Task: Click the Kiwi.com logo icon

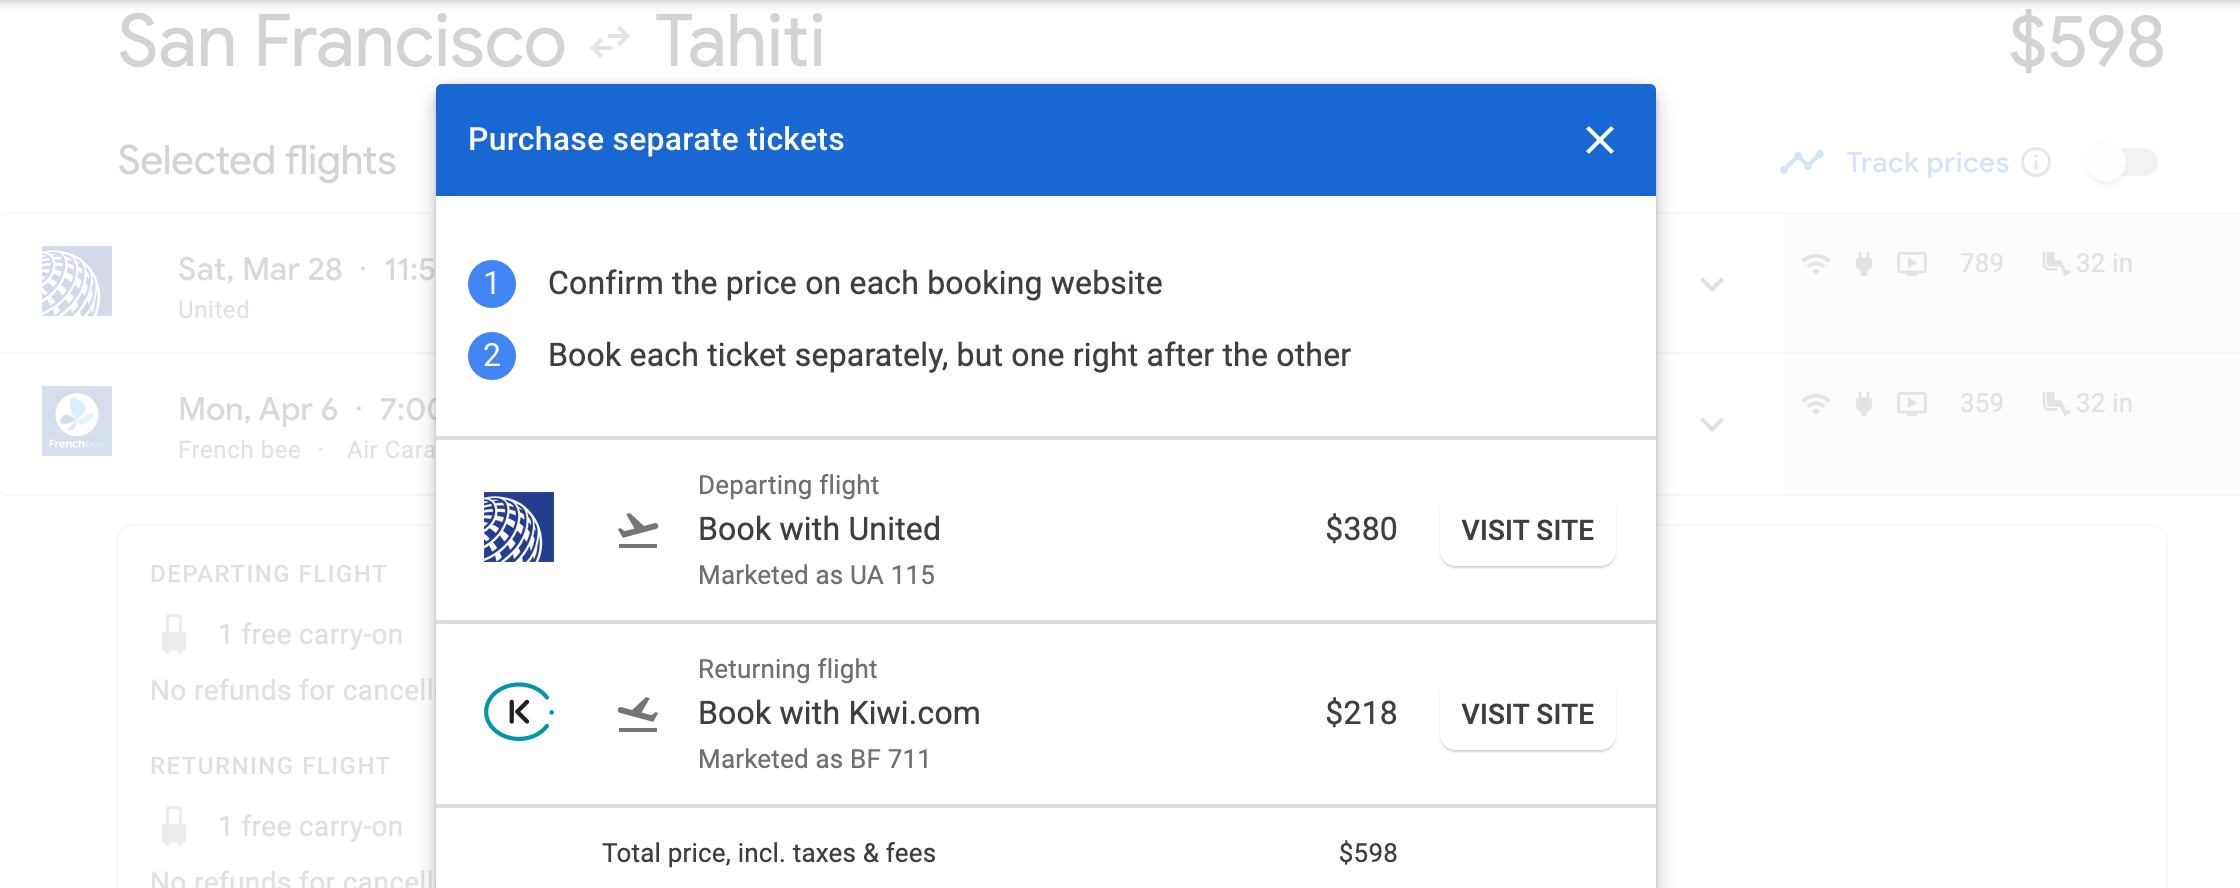Action: tap(518, 712)
